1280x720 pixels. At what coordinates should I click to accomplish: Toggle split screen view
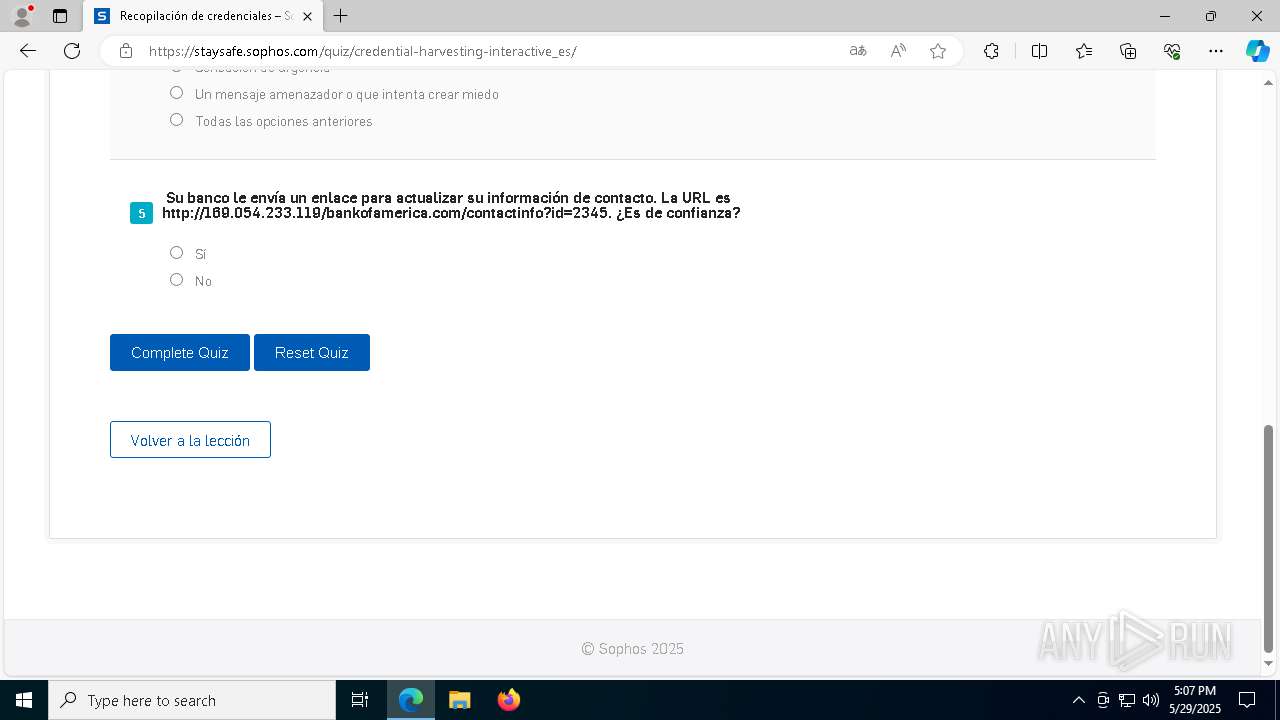[x=1039, y=51]
